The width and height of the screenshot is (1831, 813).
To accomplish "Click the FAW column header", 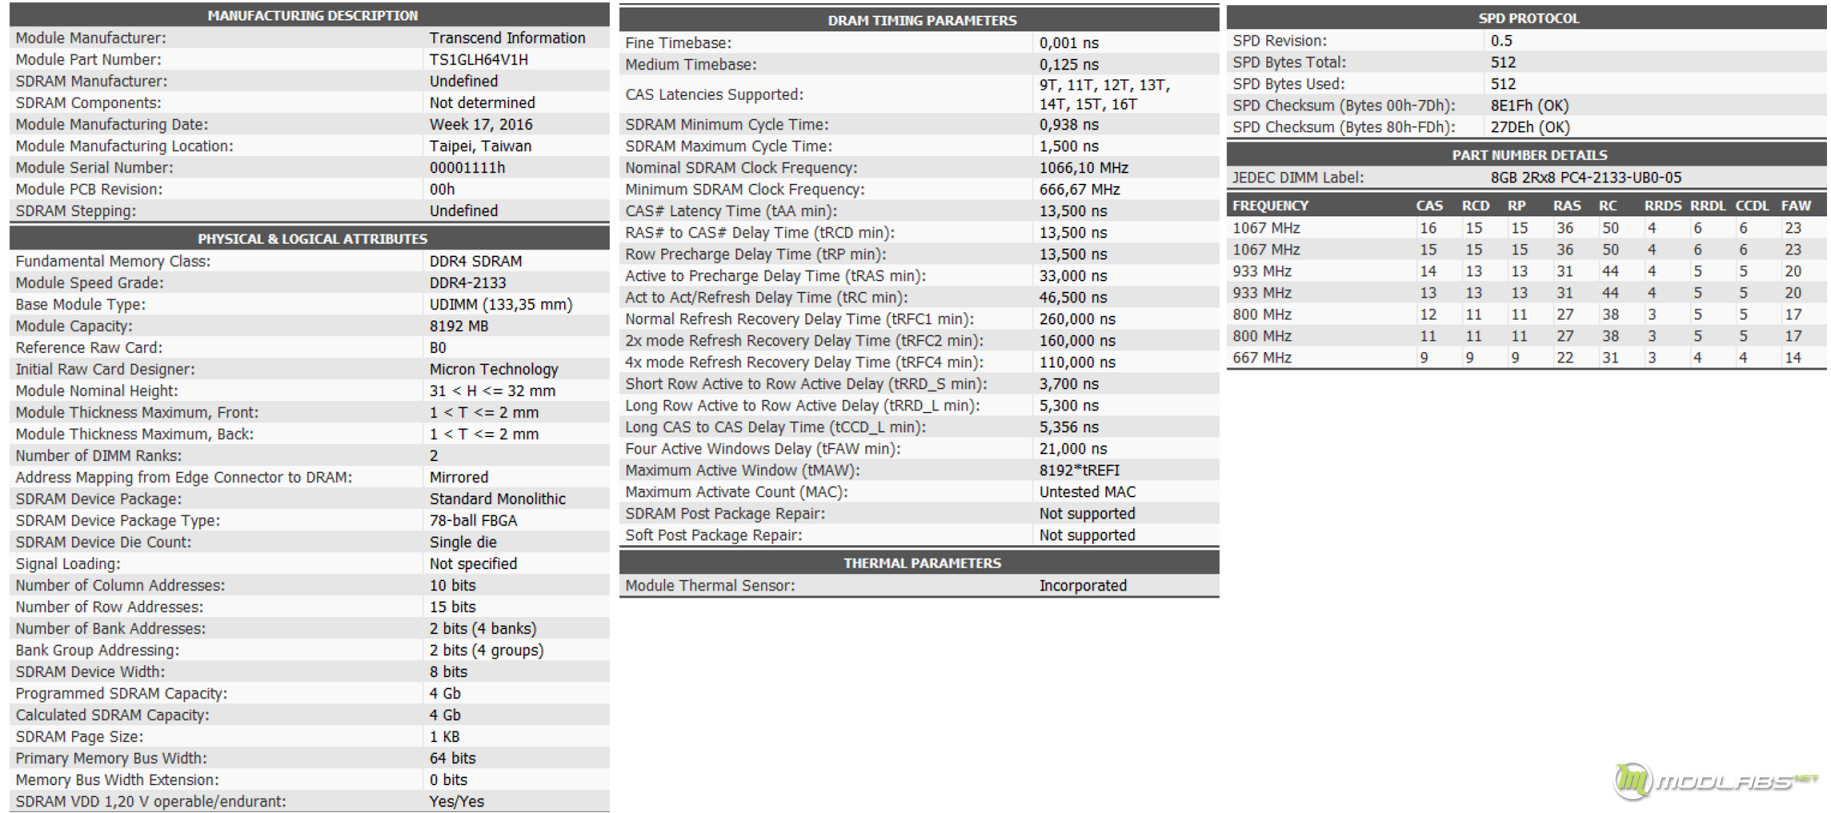I will coord(1796,206).
